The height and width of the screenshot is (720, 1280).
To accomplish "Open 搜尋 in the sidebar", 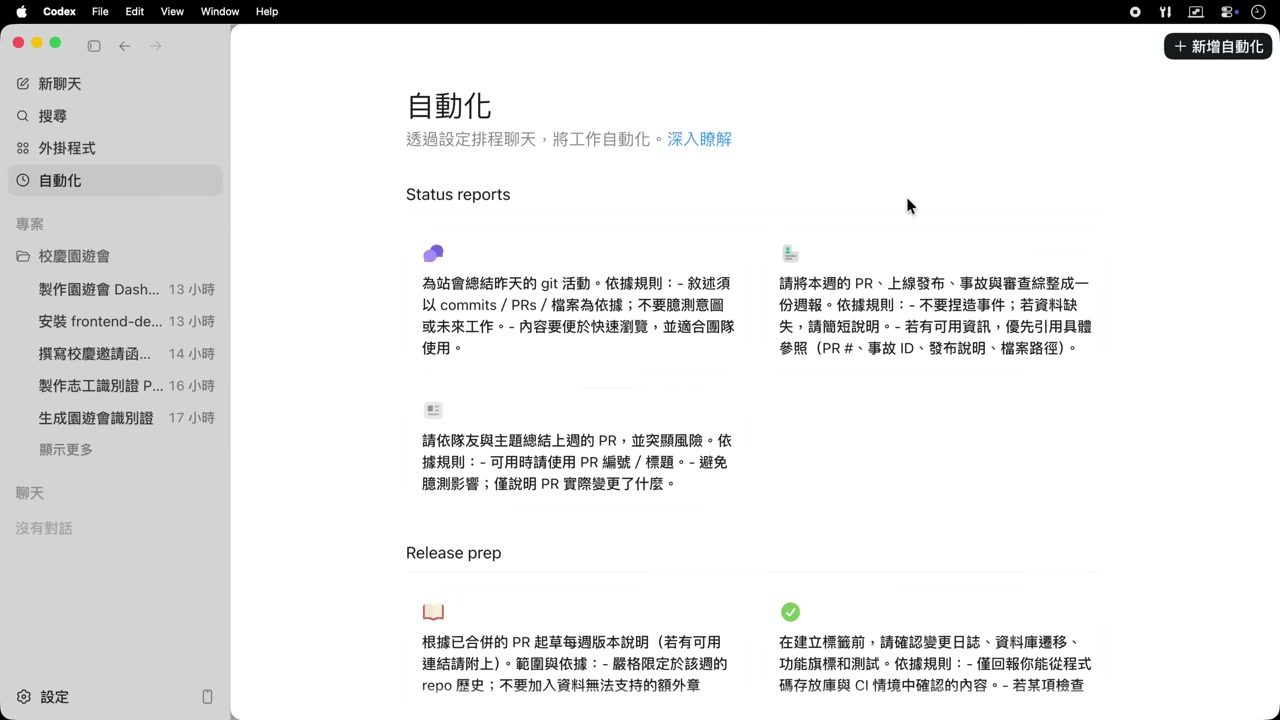I will coord(115,116).
